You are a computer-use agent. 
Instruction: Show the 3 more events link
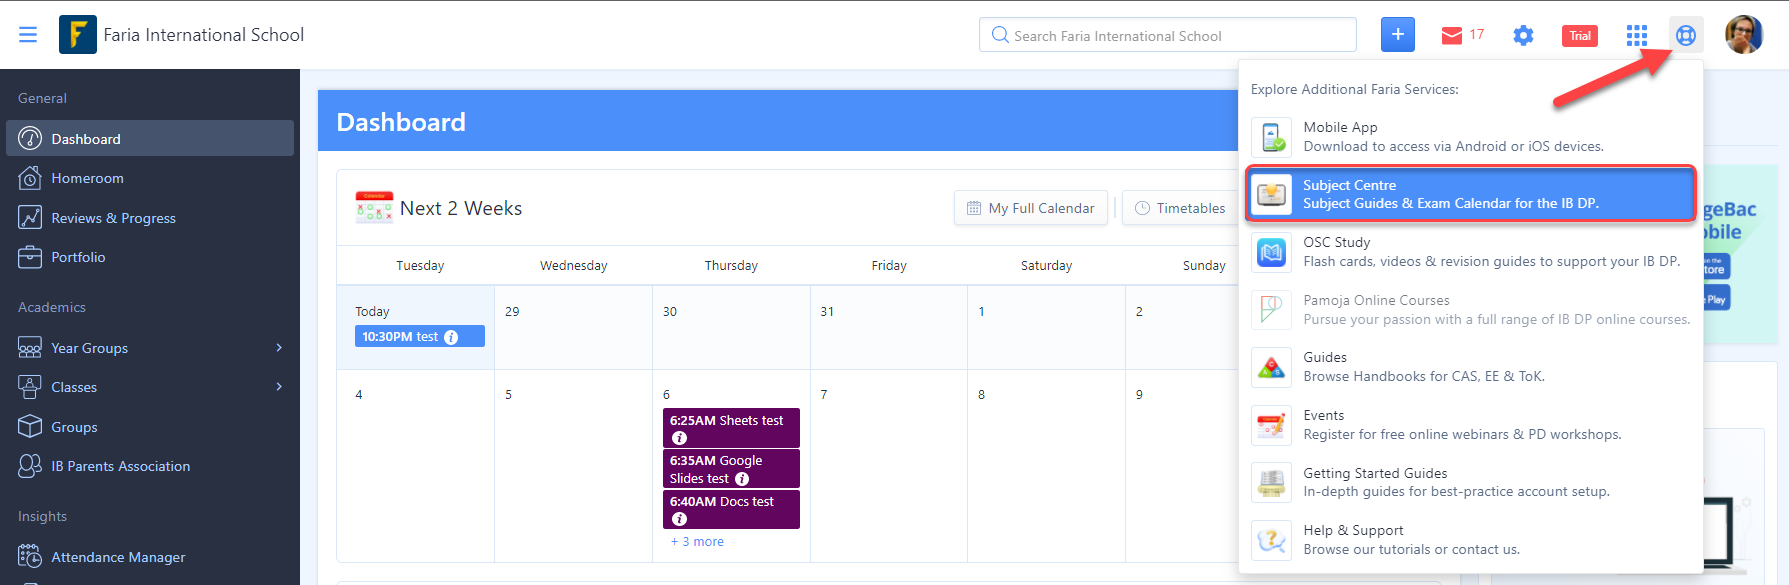[x=697, y=541]
